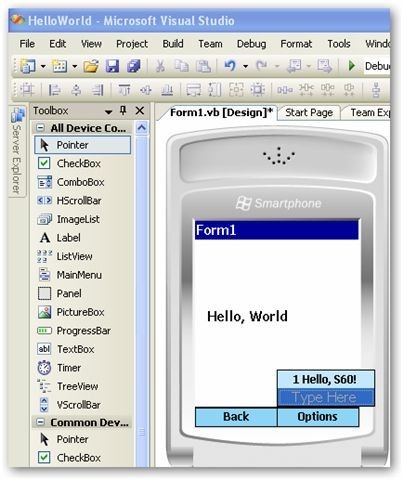Save the file with the floppy icon
This screenshot has width=403, height=480.
coord(112,66)
